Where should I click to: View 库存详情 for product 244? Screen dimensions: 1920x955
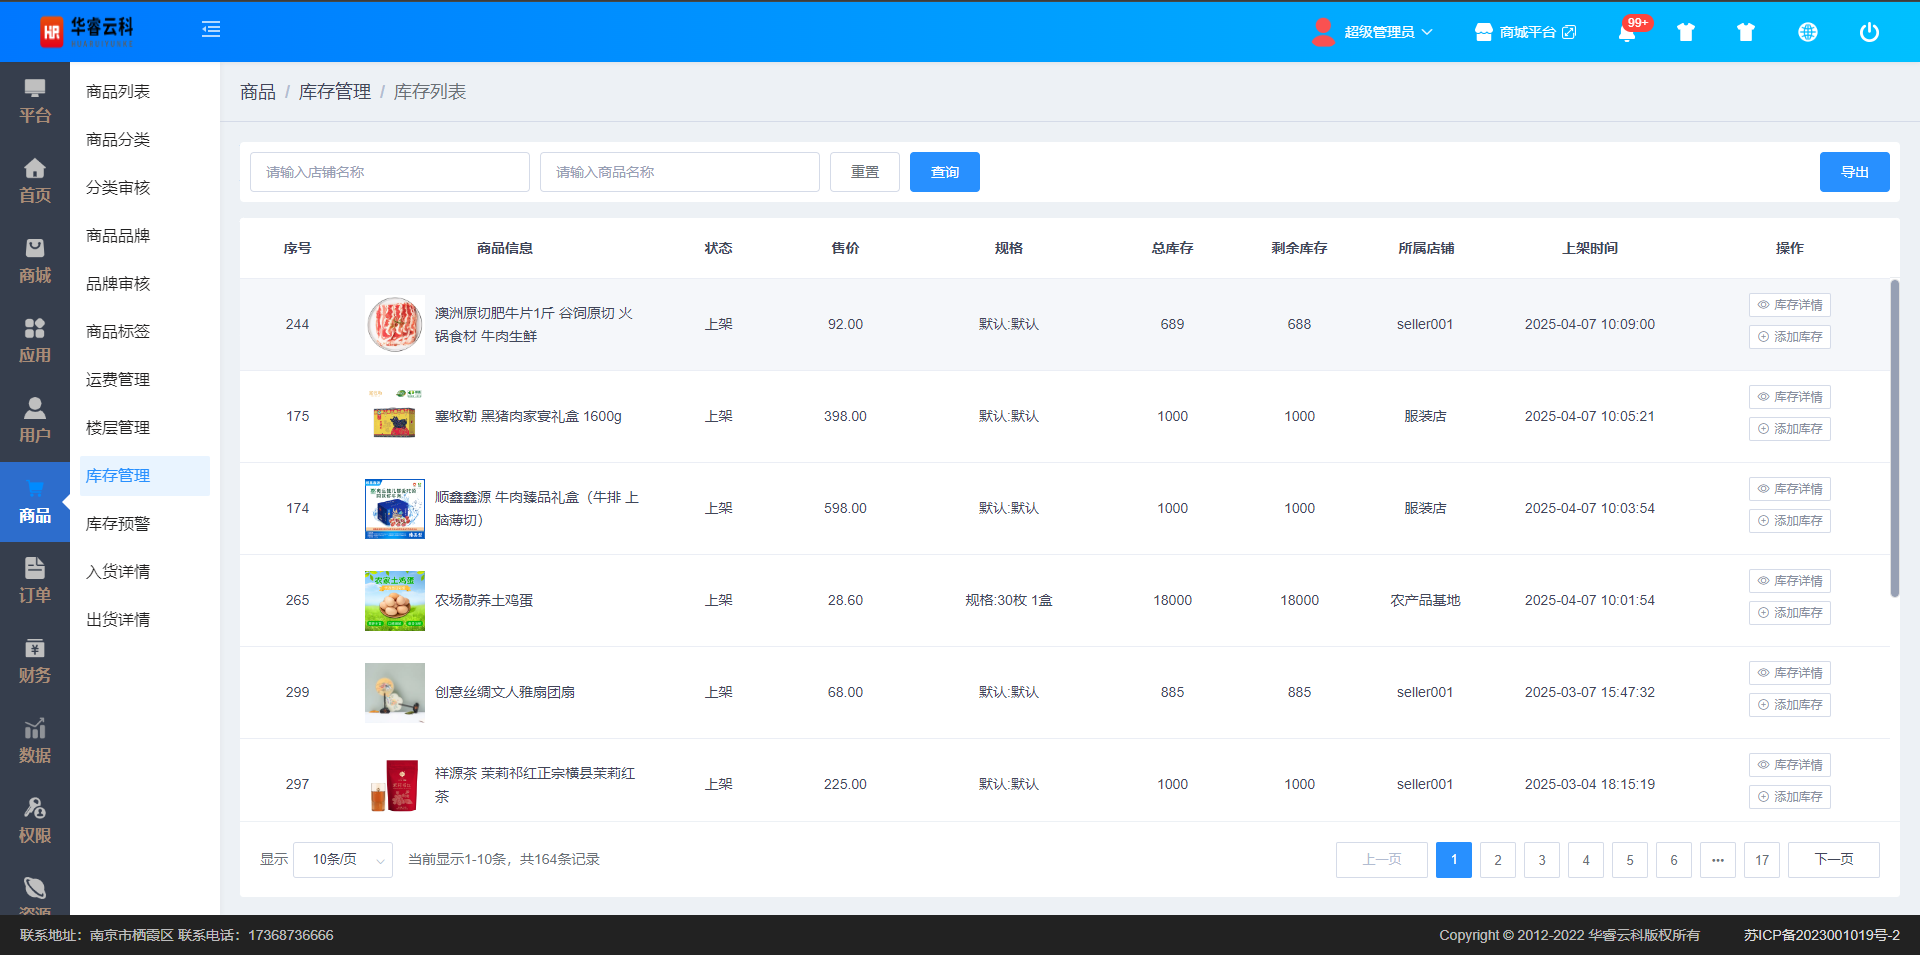tap(1789, 305)
